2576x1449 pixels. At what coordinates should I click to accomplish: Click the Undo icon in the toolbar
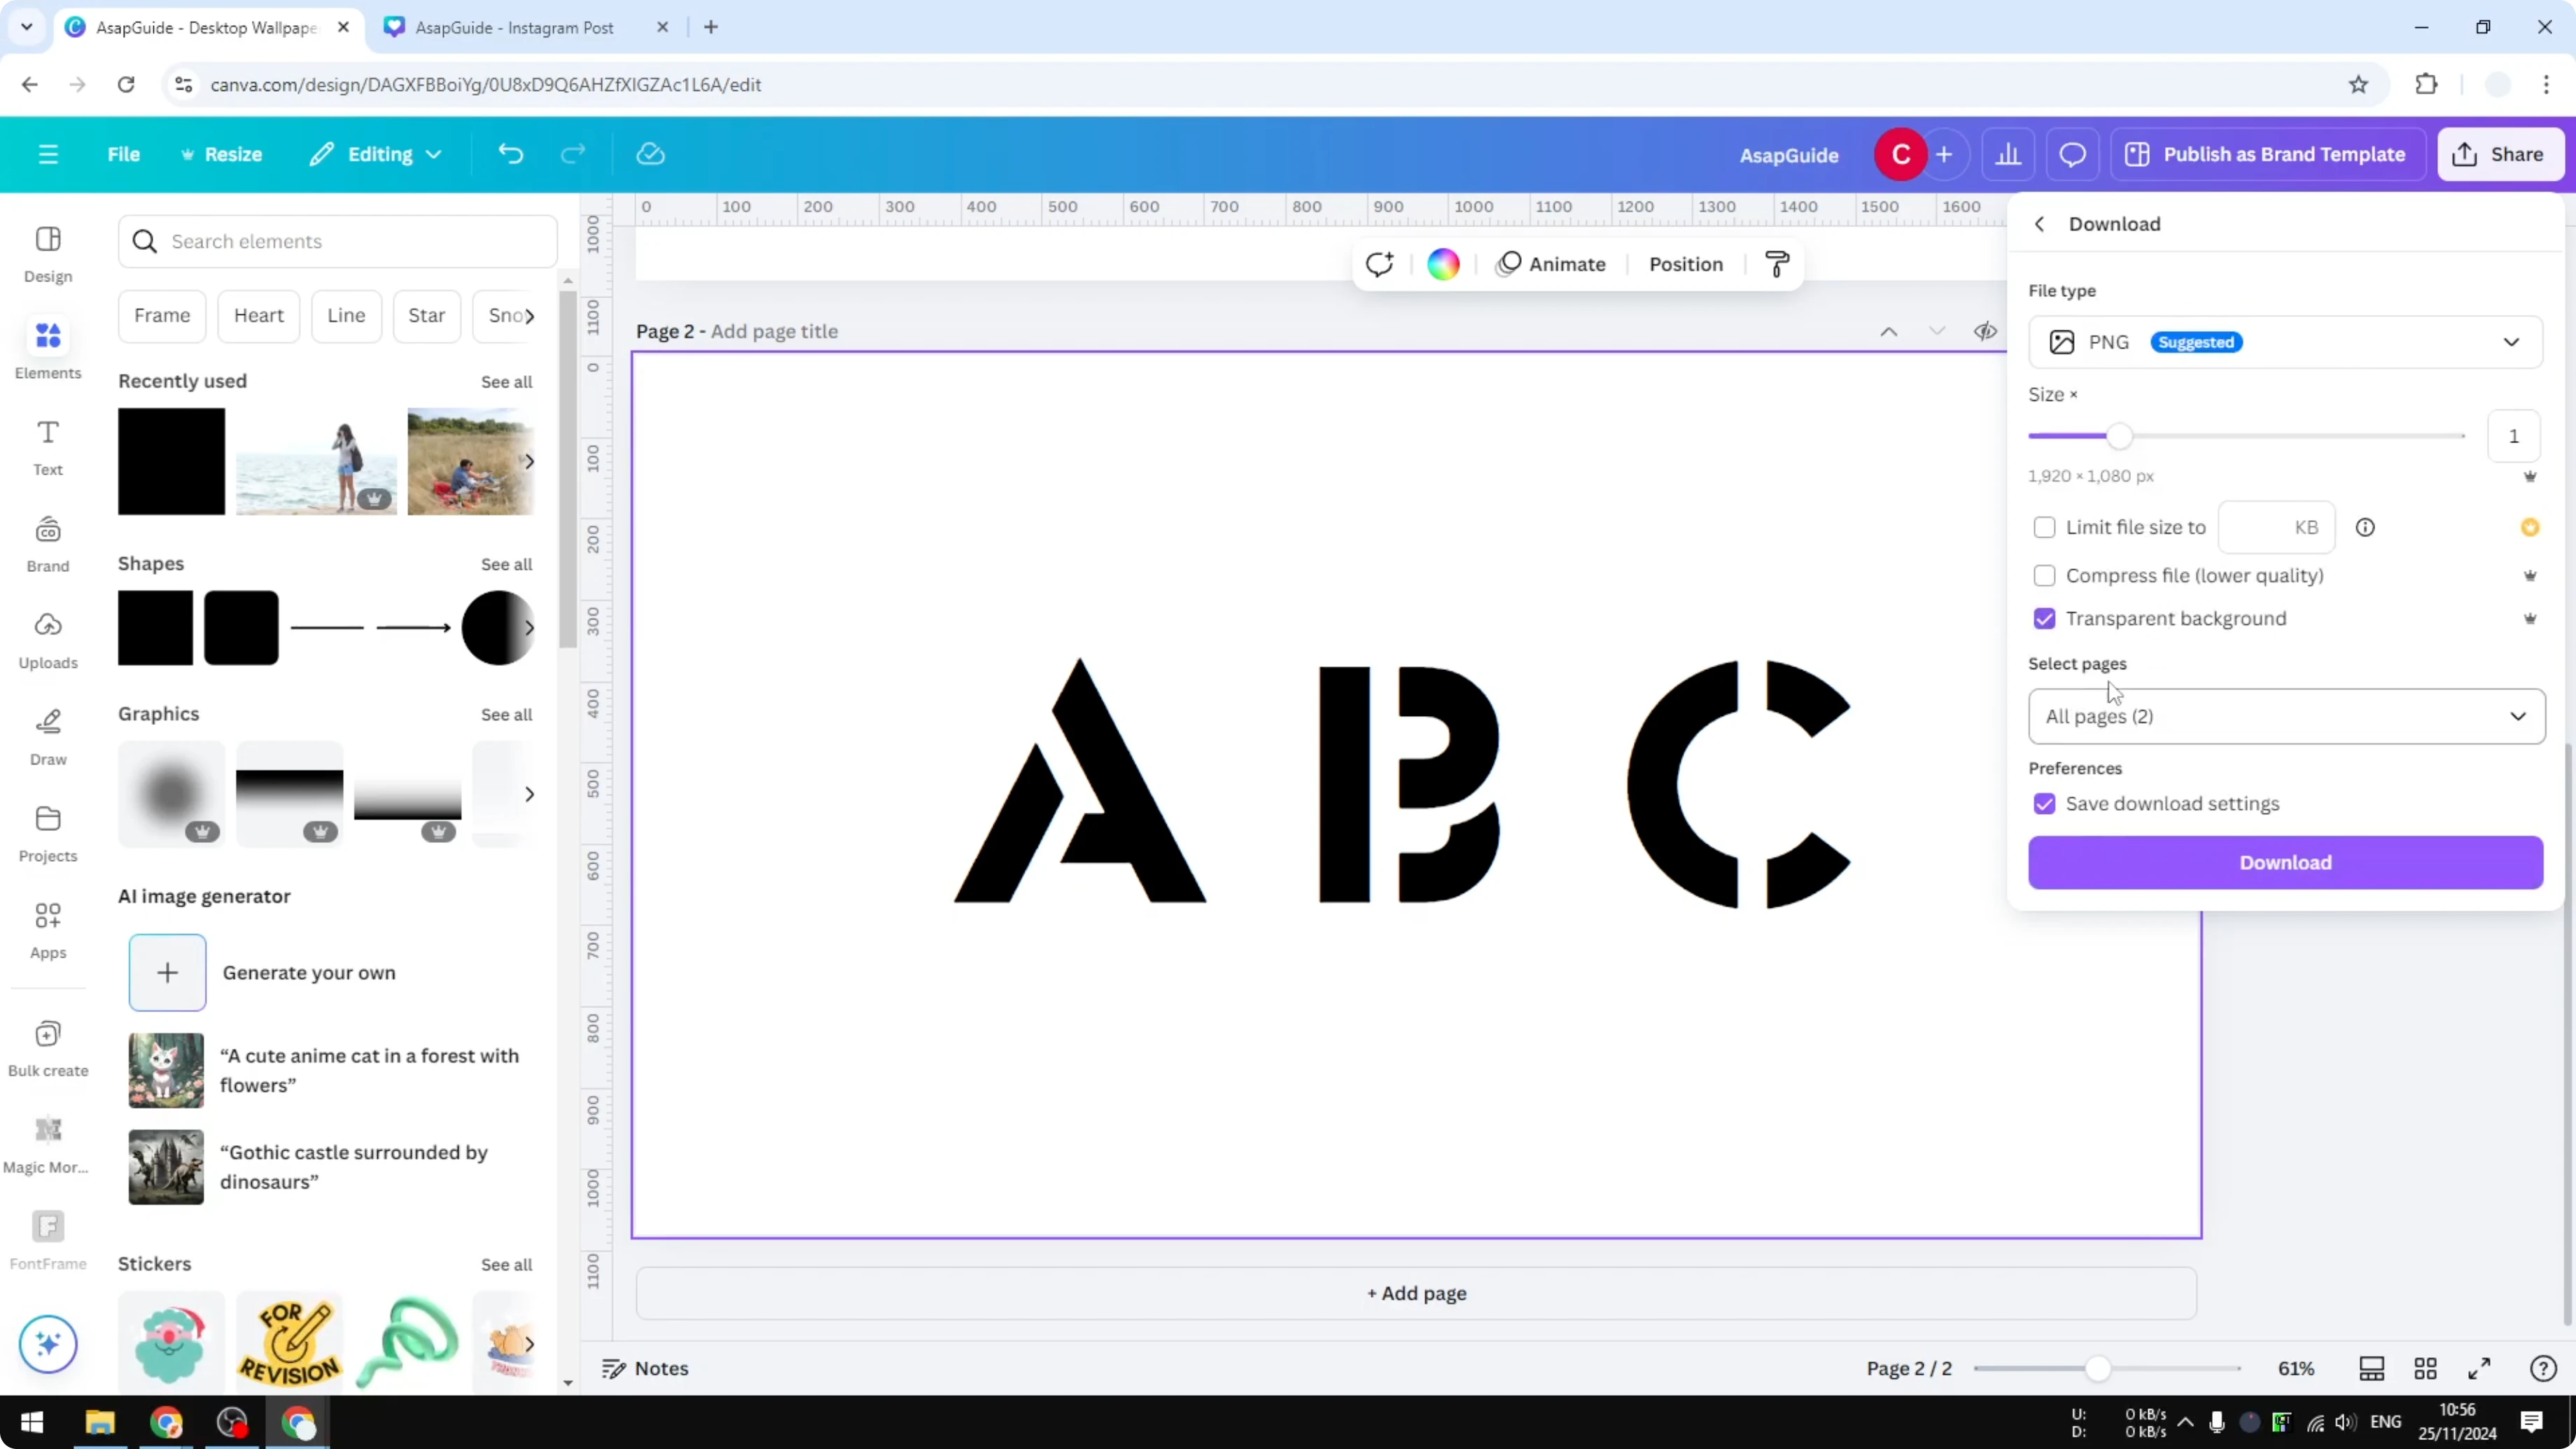pos(511,153)
